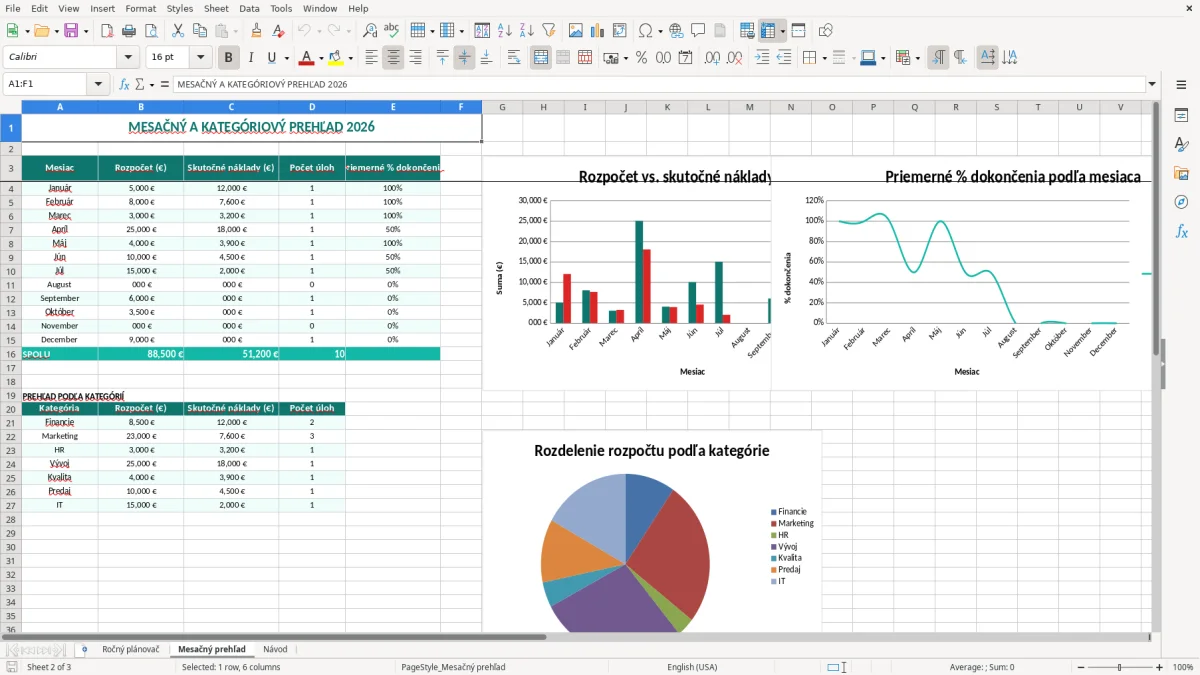The width and height of the screenshot is (1200, 675).
Task: Open the sidebar Navigator compass icon
Action: [x=1181, y=202]
